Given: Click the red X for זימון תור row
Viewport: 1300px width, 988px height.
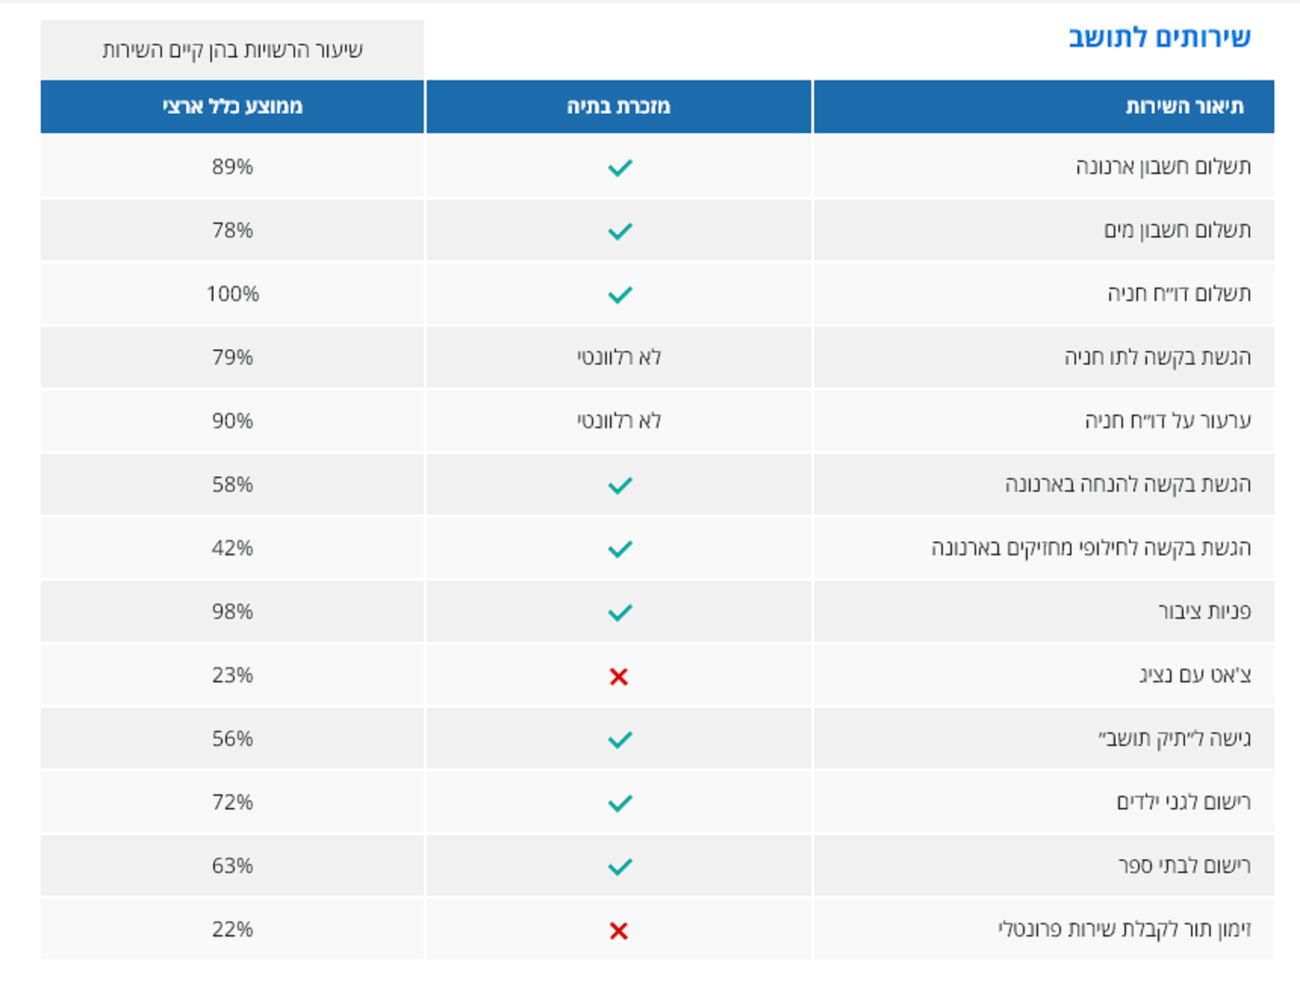Looking at the screenshot, I should 619,931.
